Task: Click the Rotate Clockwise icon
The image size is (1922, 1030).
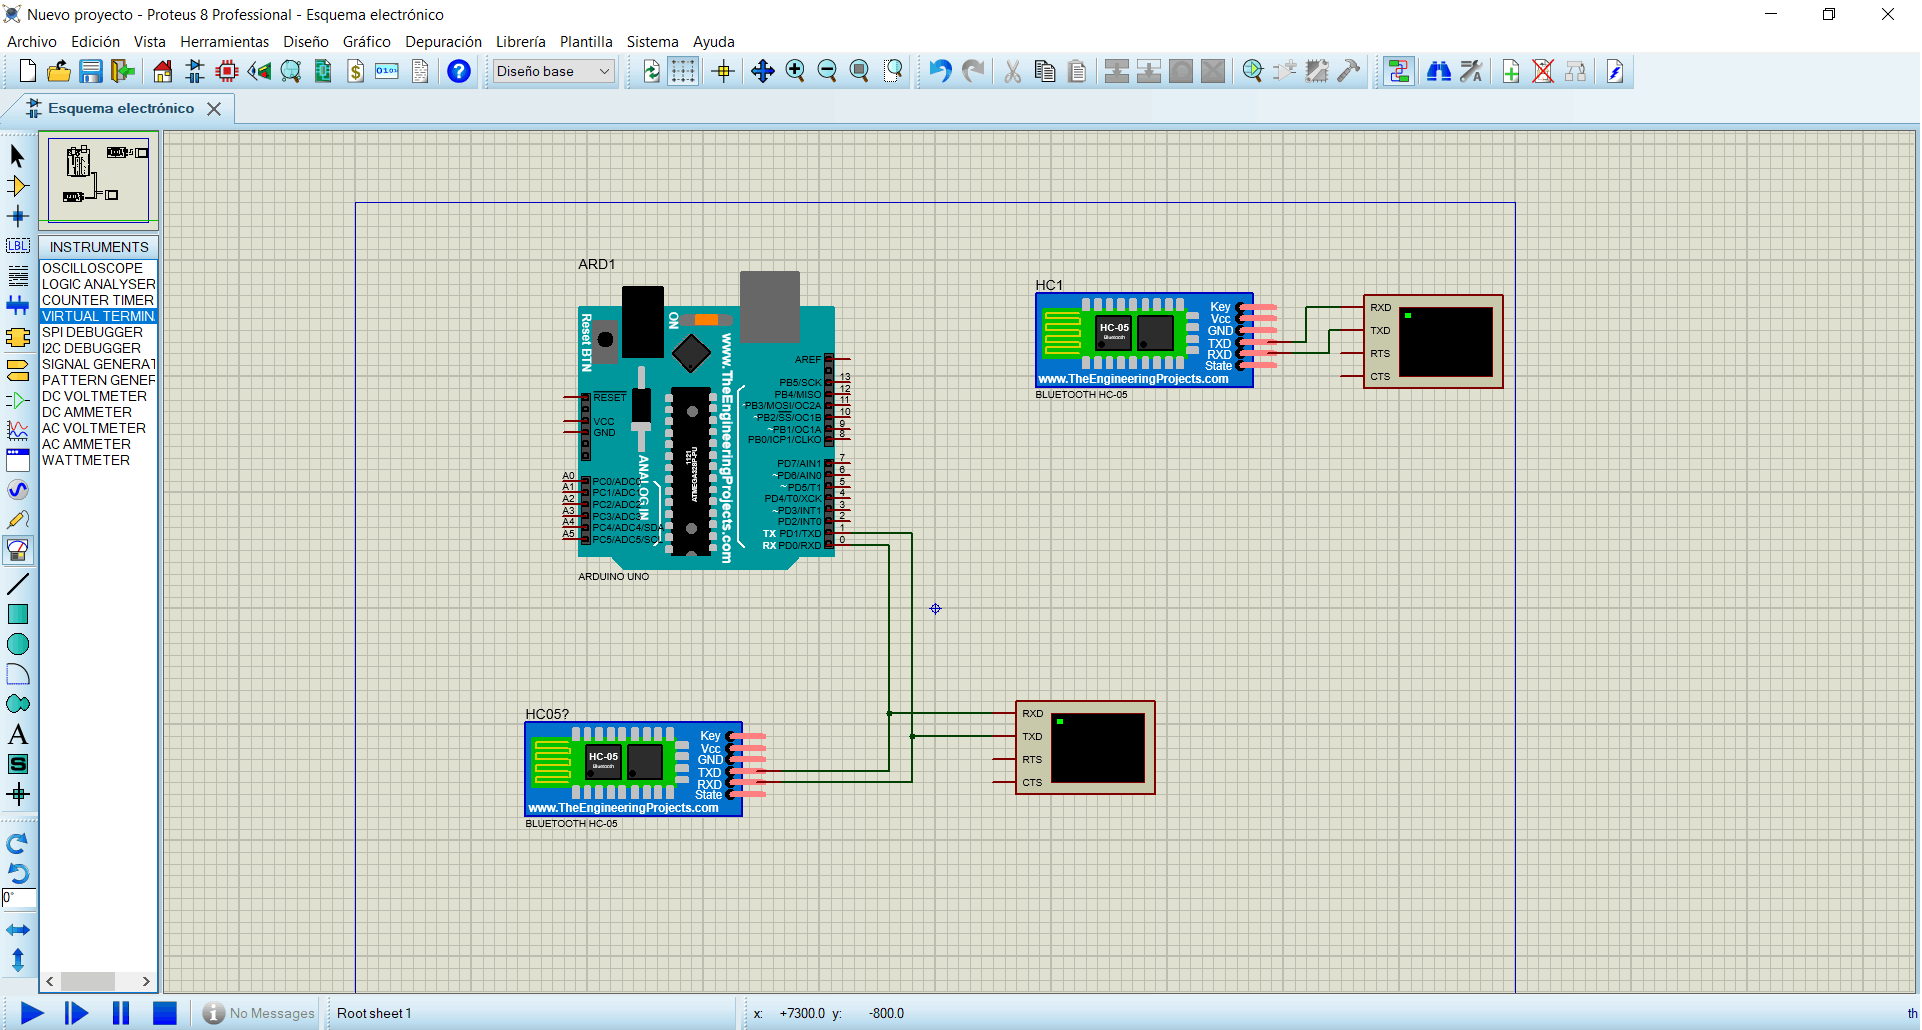Action: (x=17, y=844)
